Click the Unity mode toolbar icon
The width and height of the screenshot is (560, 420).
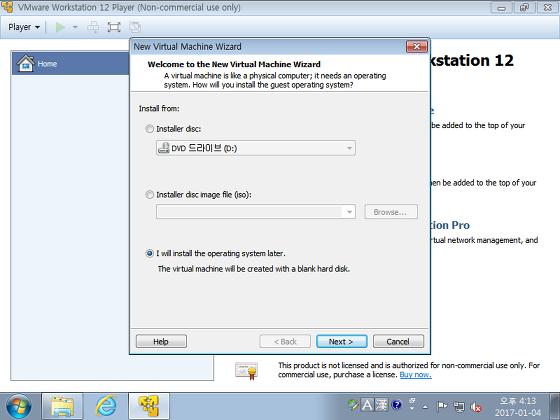click(x=135, y=27)
